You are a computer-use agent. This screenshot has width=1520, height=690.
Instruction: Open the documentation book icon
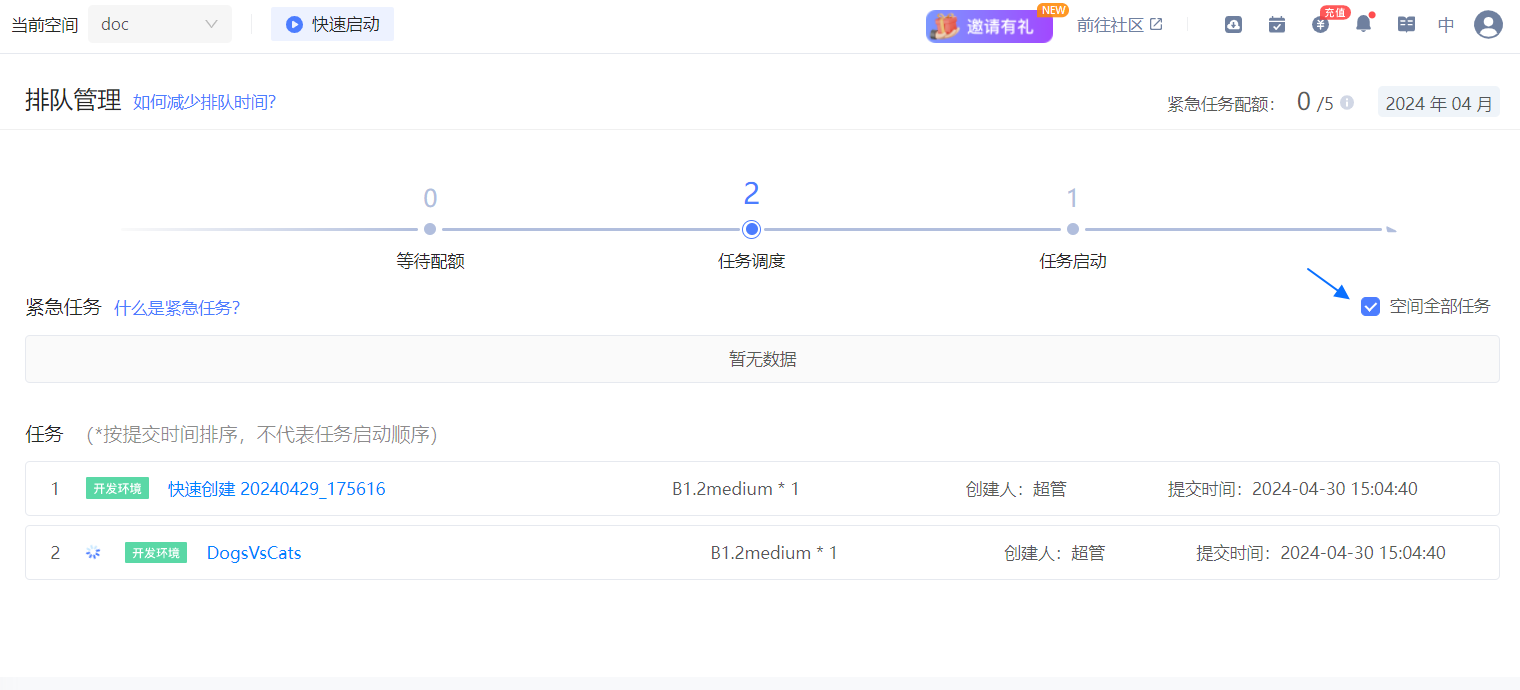1406,25
